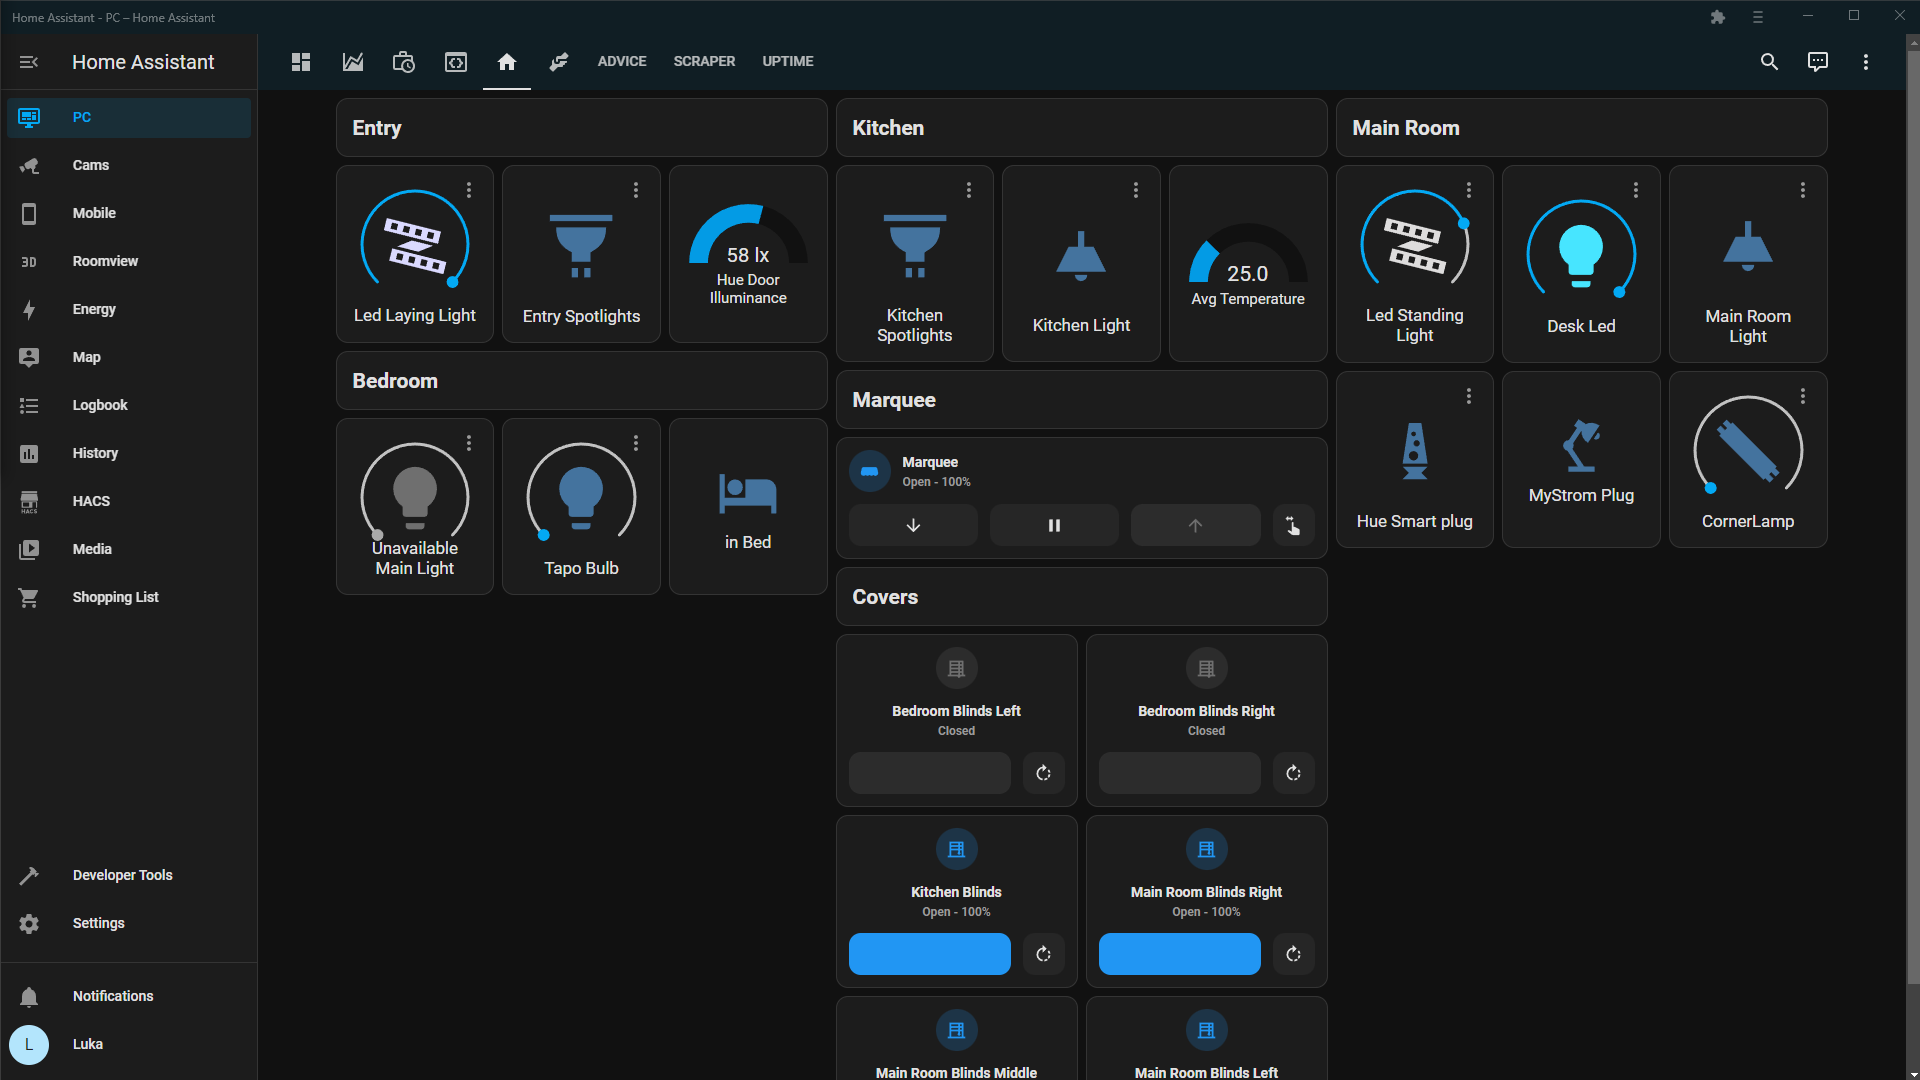Open the HACS section
Viewport: 1920px width, 1080px height.
pyautogui.click(x=91, y=501)
